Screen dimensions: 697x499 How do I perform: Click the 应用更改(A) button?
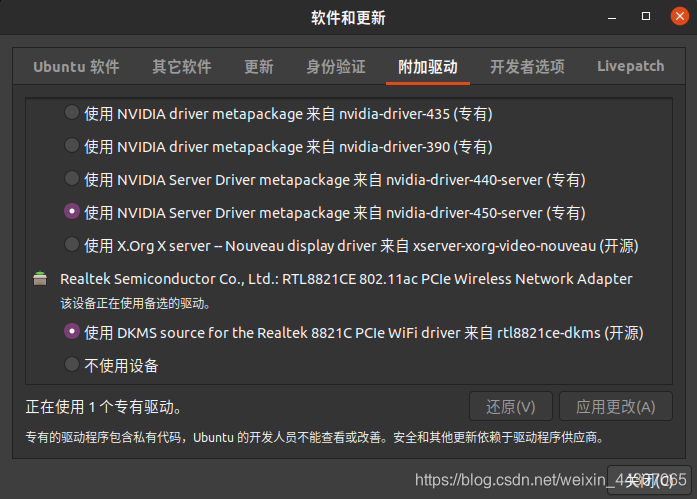pyautogui.click(x=616, y=406)
